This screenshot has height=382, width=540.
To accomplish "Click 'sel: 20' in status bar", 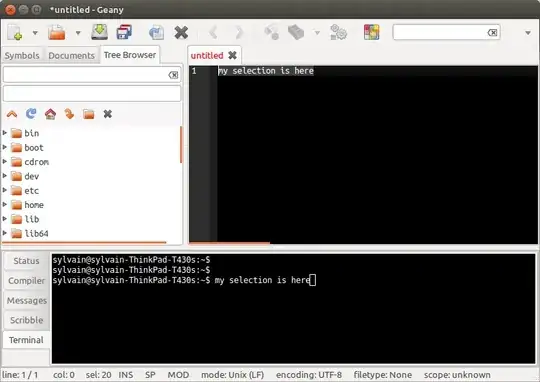I will point(98,375).
